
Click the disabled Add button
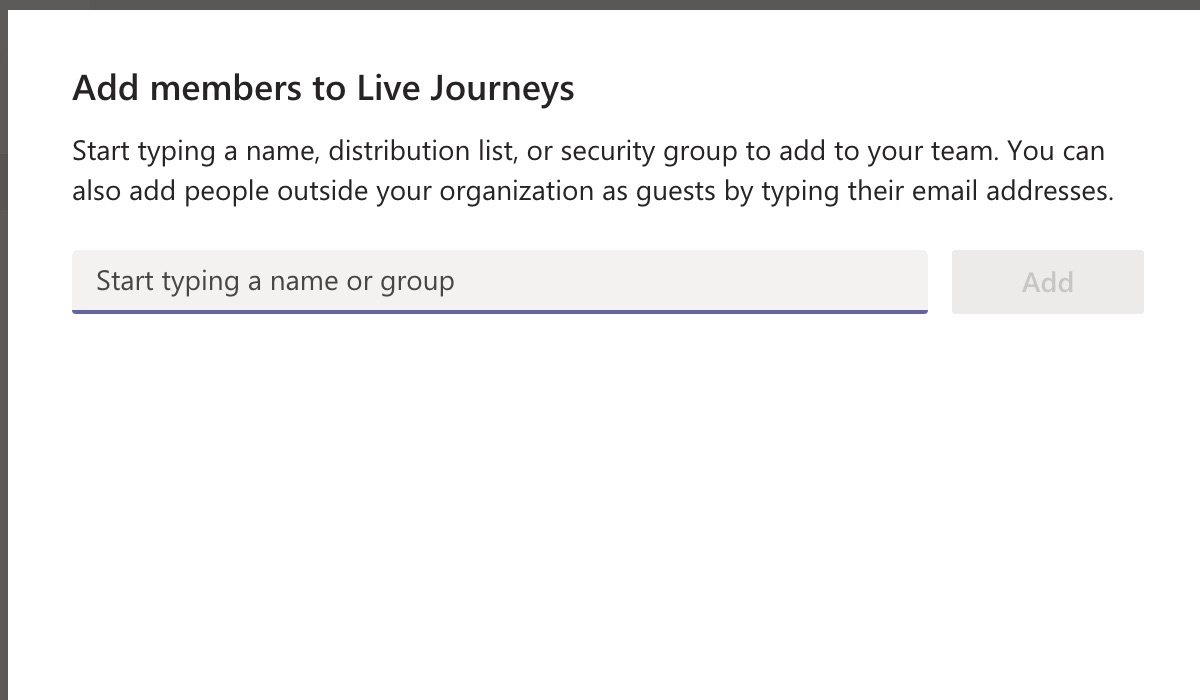pos(1047,282)
